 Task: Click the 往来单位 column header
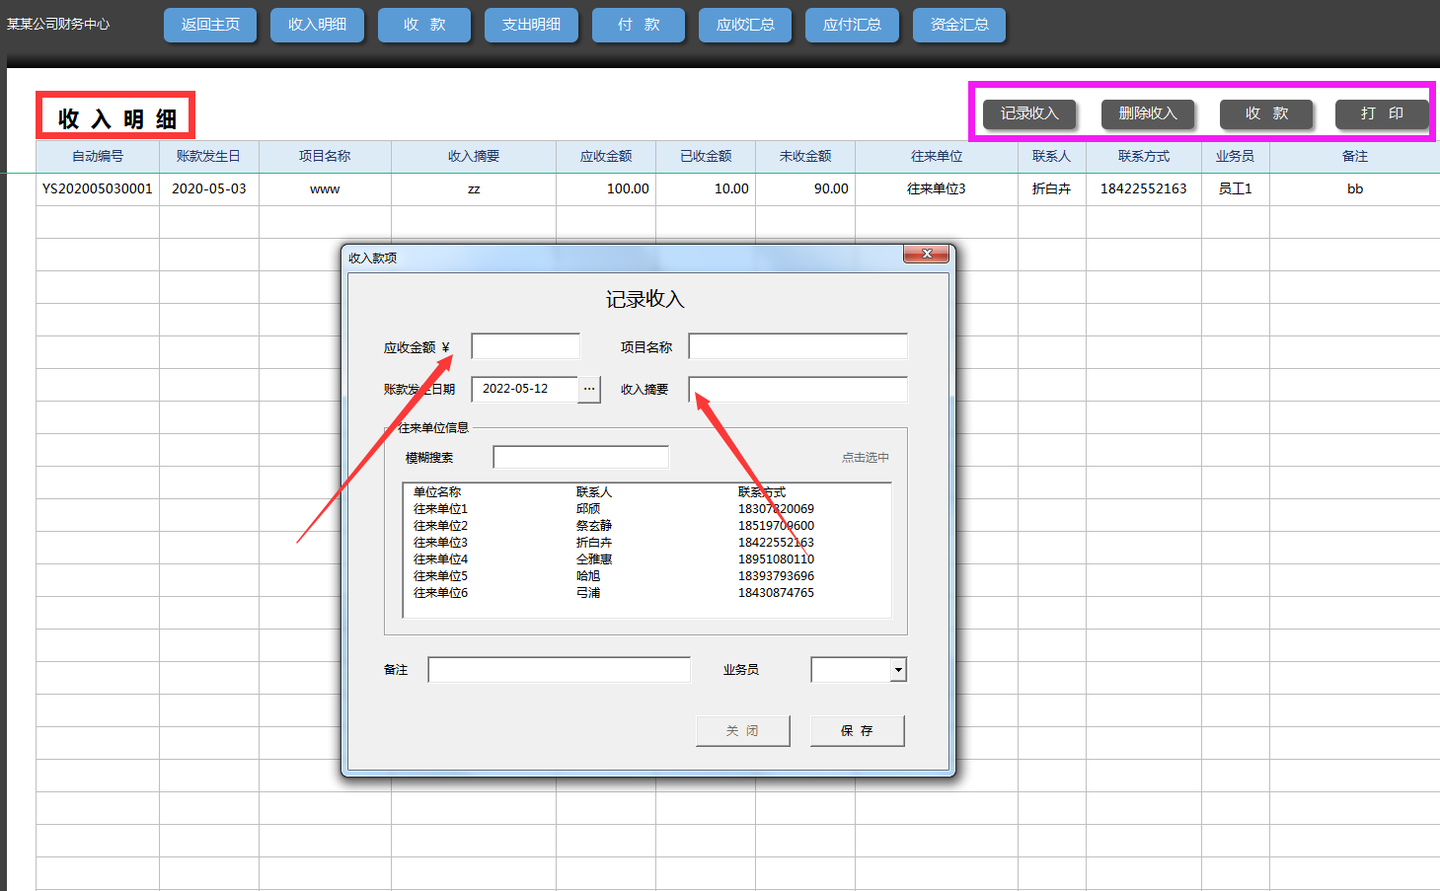(x=937, y=156)
